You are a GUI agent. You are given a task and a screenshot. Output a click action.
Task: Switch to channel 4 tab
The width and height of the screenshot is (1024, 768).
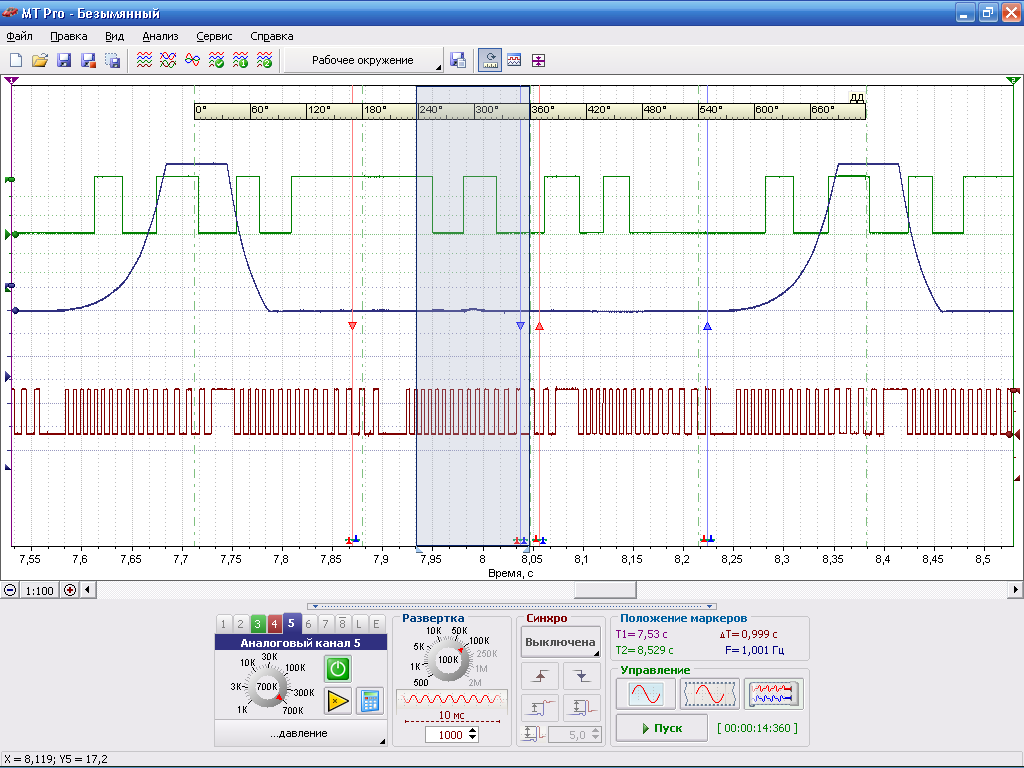[x=274, y=624]
